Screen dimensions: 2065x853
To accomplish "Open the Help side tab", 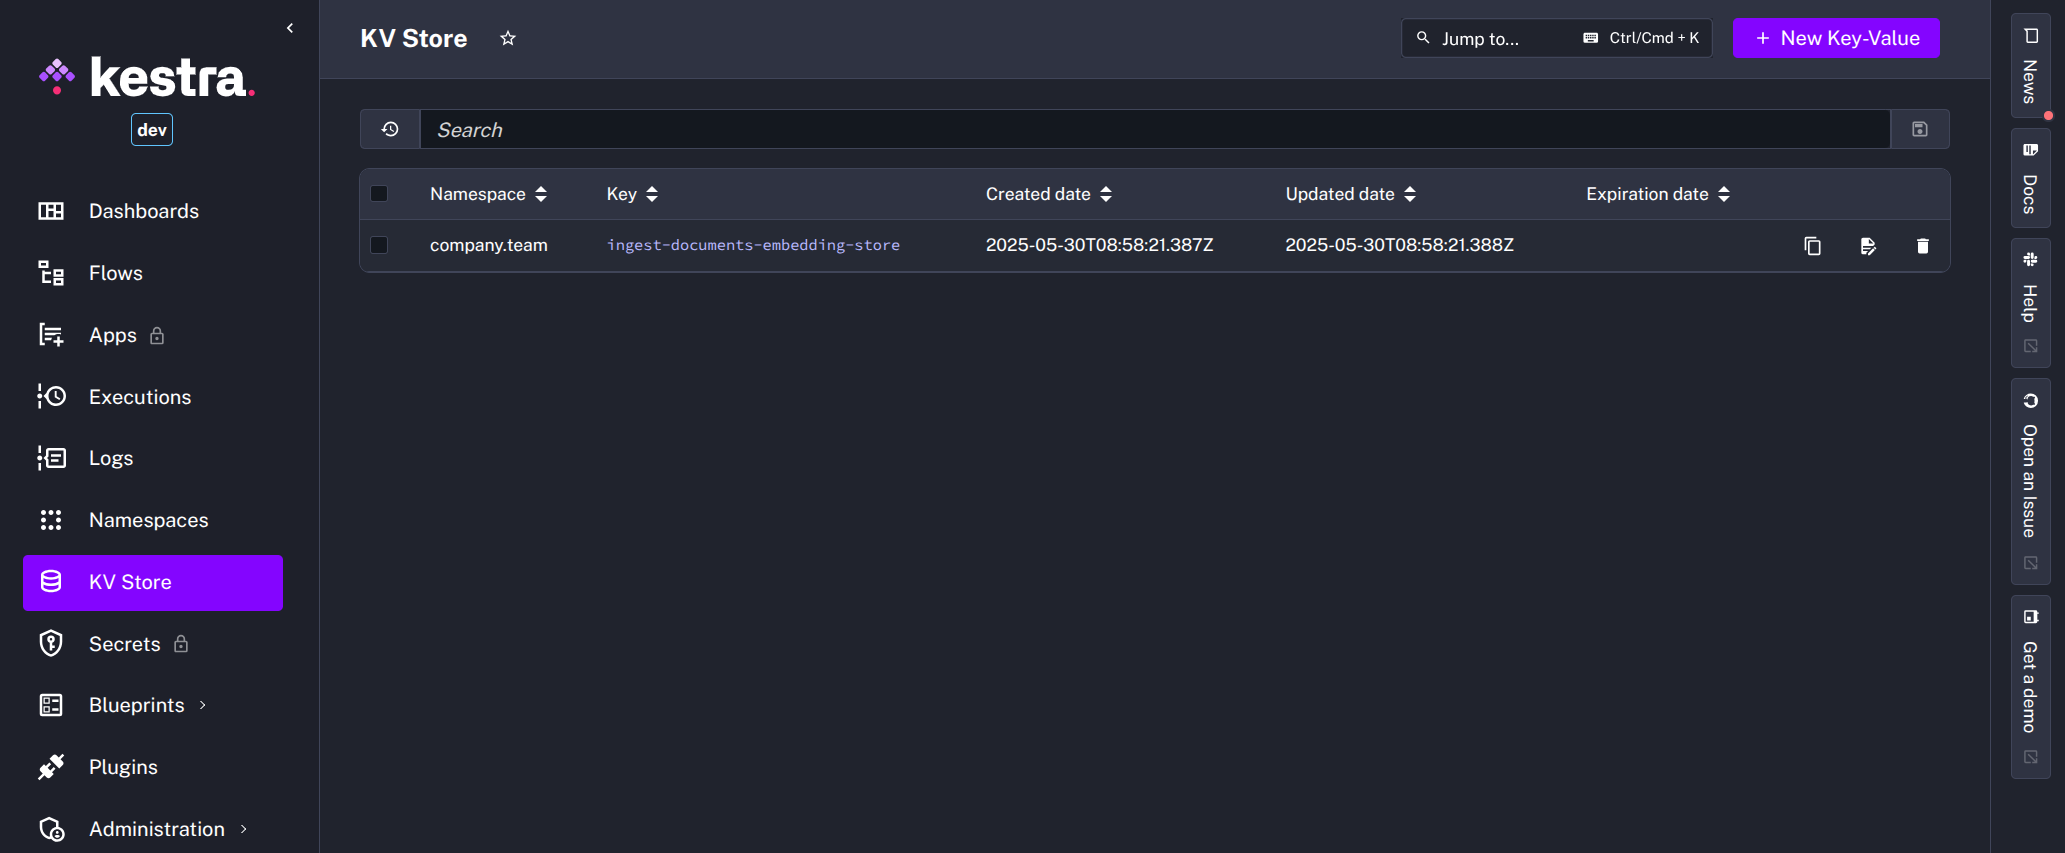I will click(2030, 303).
